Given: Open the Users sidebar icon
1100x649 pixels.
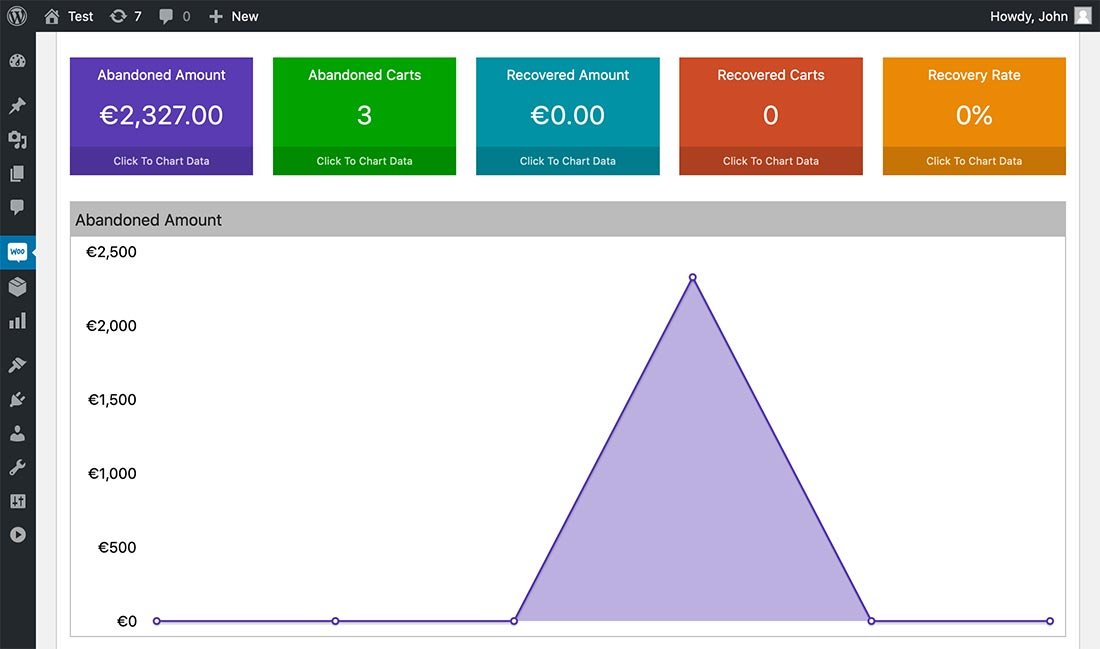Looking at the screenshot, I should [x=18, y=434].
